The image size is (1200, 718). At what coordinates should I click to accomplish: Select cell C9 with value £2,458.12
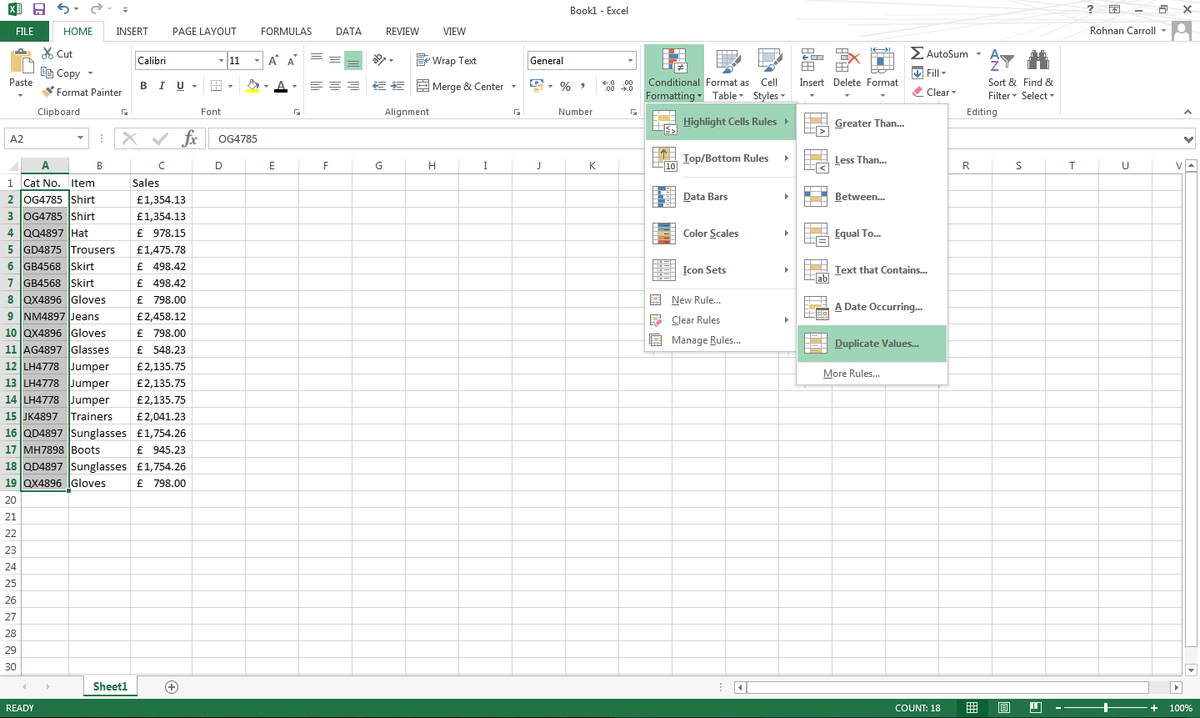click(x=159, y=316)
